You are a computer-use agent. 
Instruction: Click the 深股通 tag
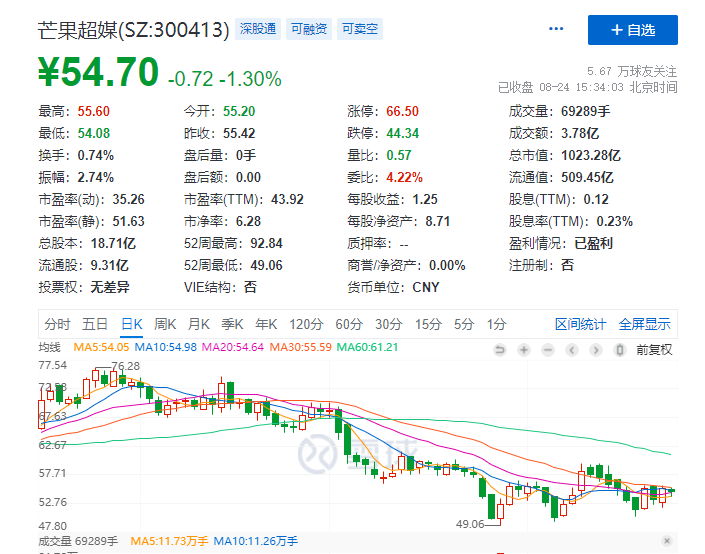[258, 29]
